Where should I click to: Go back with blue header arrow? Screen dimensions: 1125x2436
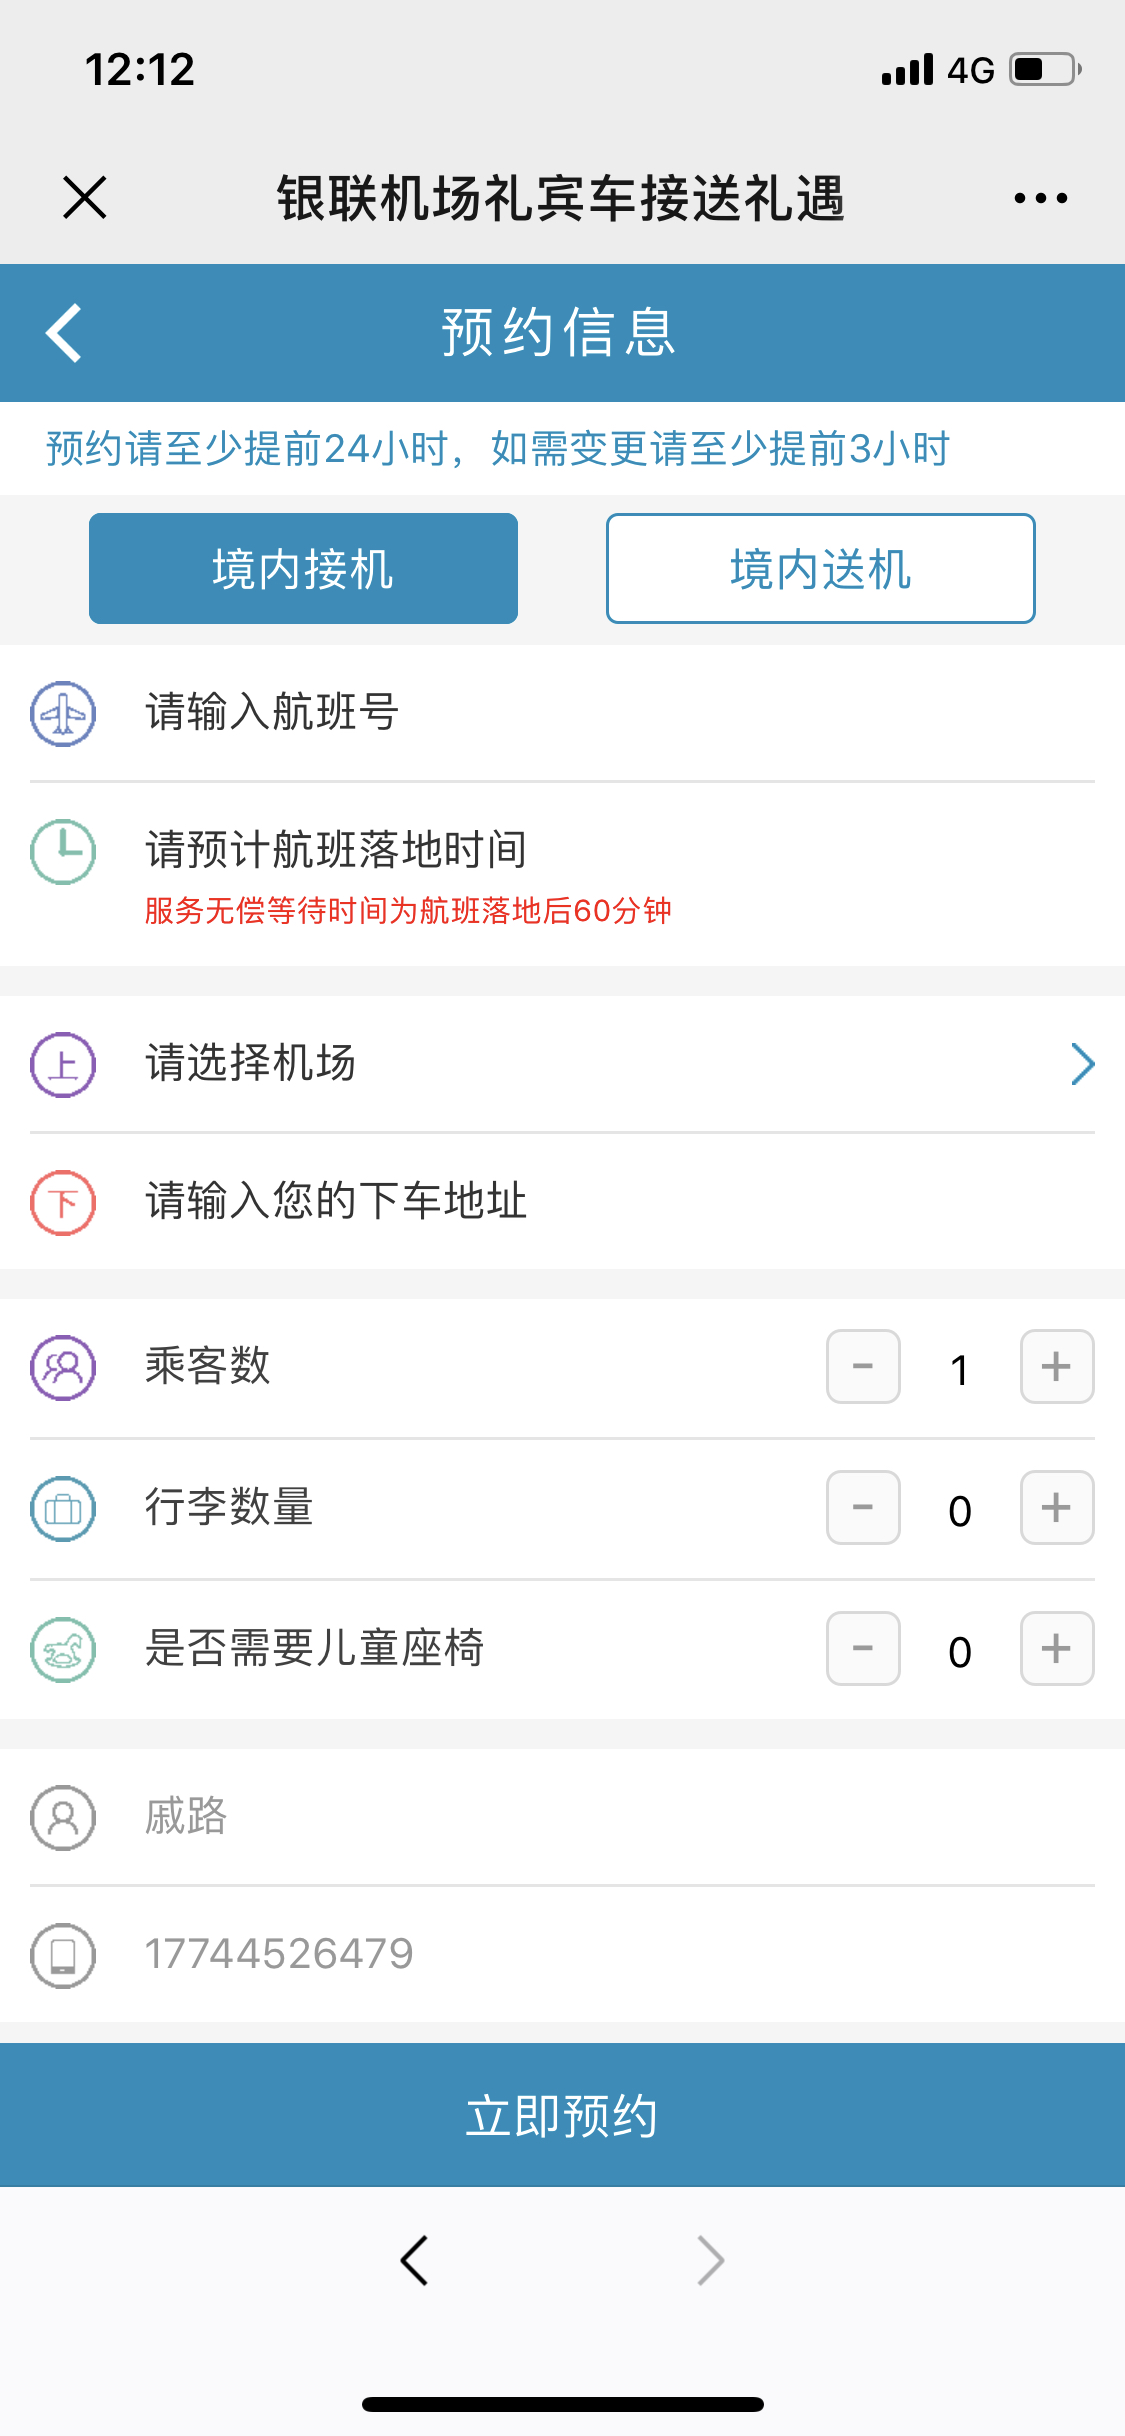tap(64, 333)
